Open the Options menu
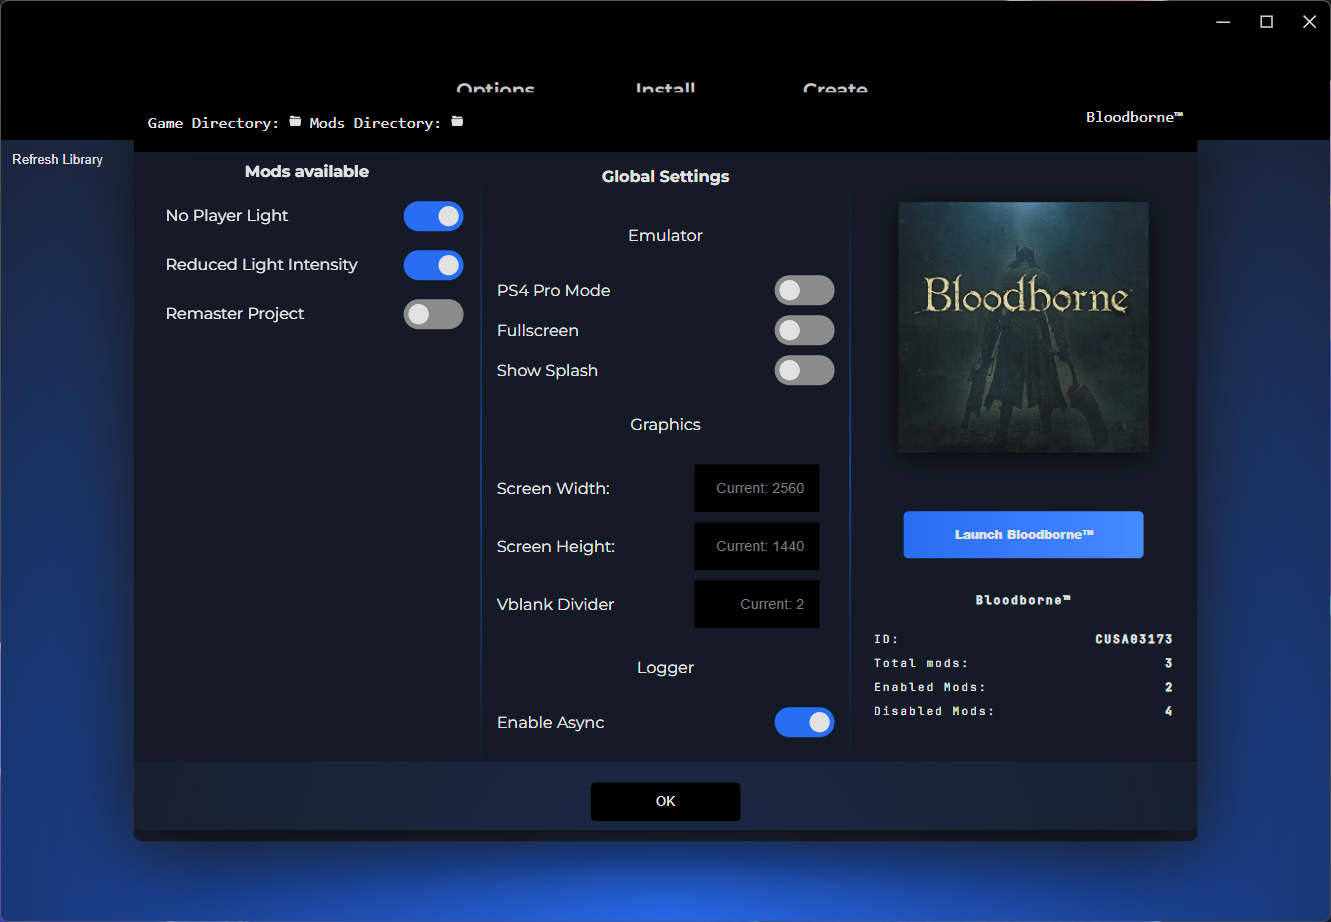Screen dimensions: 1331x922 [495, 89]
